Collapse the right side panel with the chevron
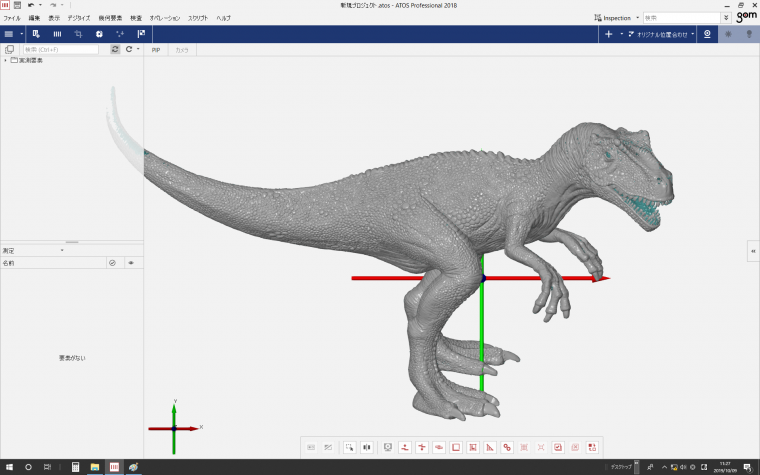 753,251
